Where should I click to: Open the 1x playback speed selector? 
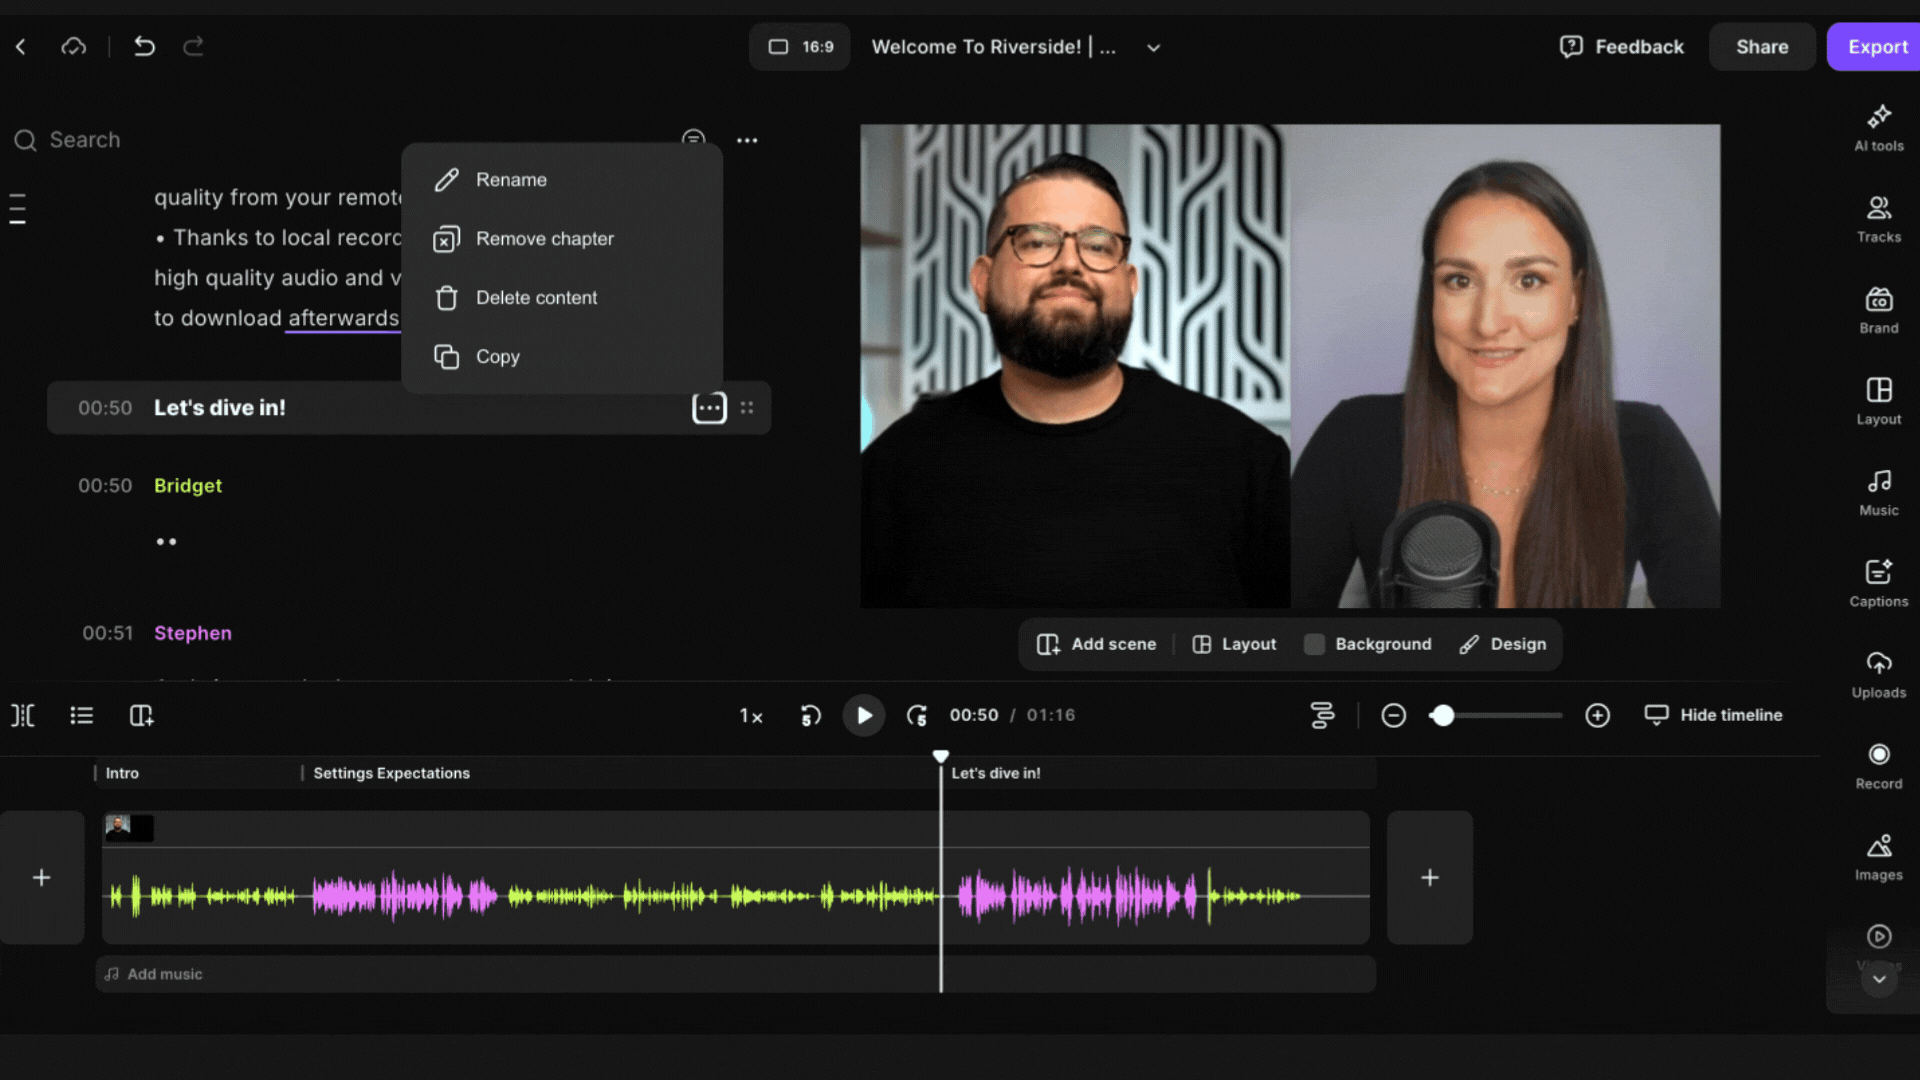point(751,715)
